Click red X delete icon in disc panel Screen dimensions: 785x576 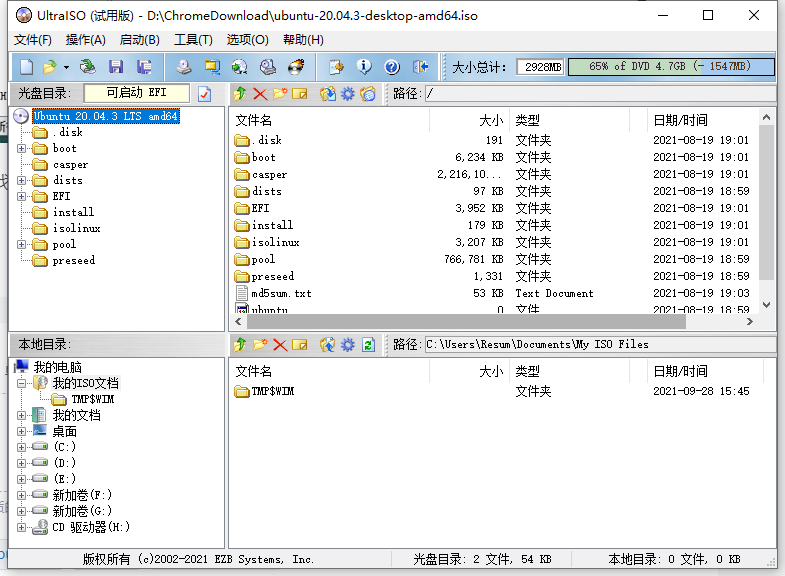260,94
